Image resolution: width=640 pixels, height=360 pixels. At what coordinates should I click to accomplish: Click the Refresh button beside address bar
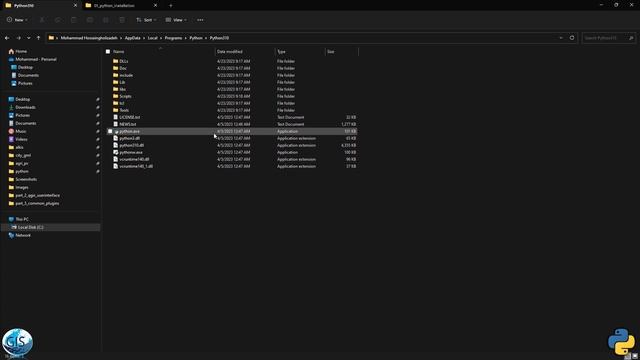coord(572,38)
